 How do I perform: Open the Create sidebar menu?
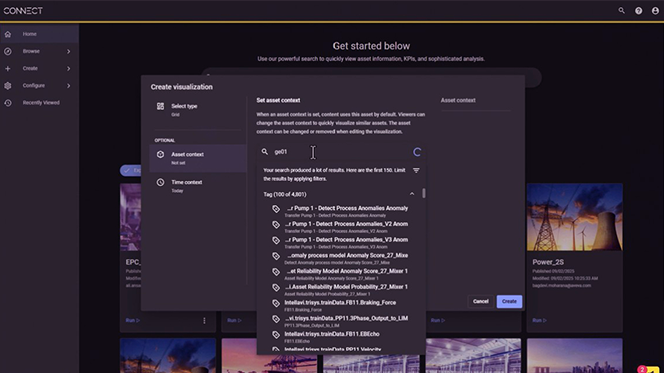[x=39, y=68]
